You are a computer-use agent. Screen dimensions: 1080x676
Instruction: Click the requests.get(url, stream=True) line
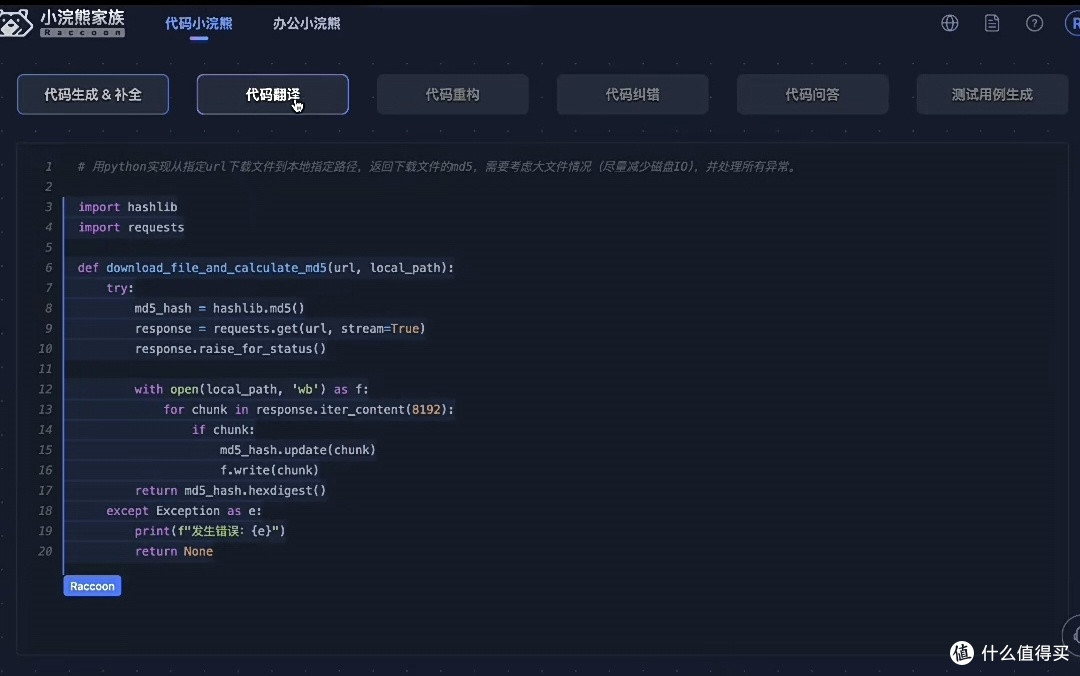(x=280, y=329)
